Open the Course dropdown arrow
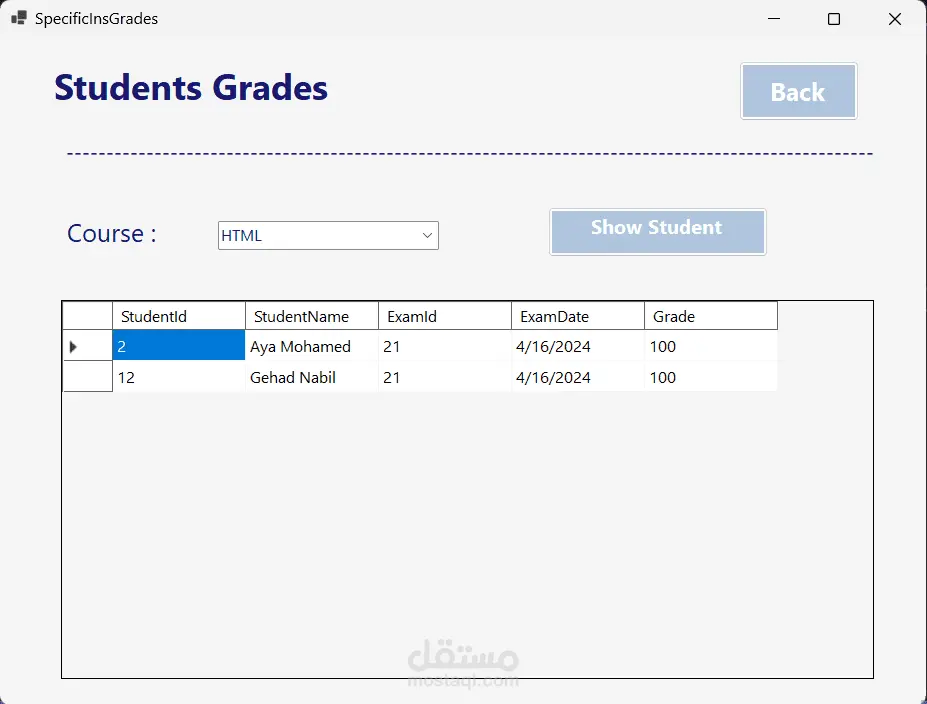 (427, 235)
